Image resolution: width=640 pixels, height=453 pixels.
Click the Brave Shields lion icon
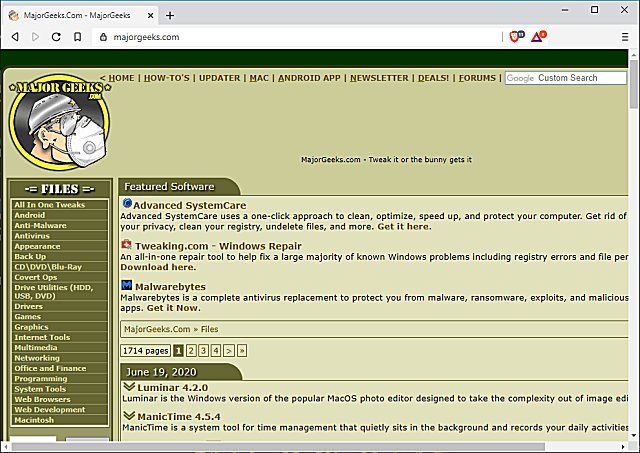(515, 37)
